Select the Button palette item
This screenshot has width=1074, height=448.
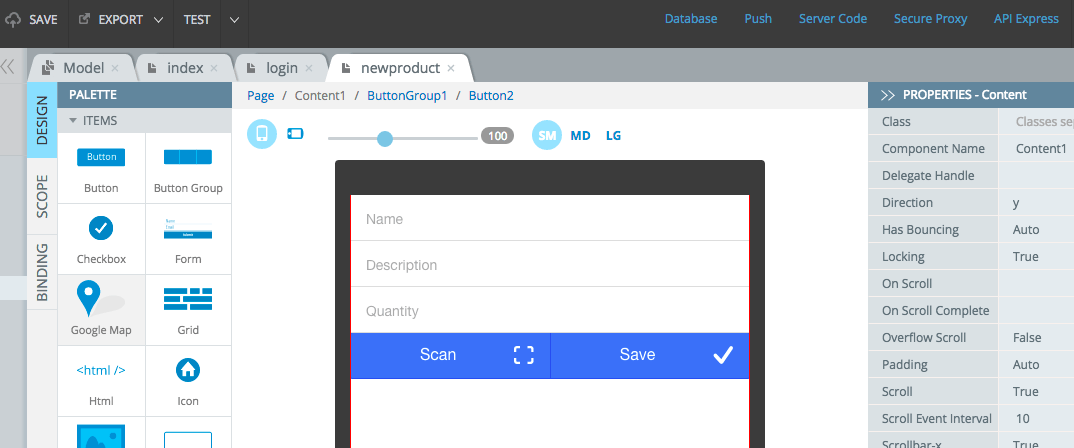(101, 168)
